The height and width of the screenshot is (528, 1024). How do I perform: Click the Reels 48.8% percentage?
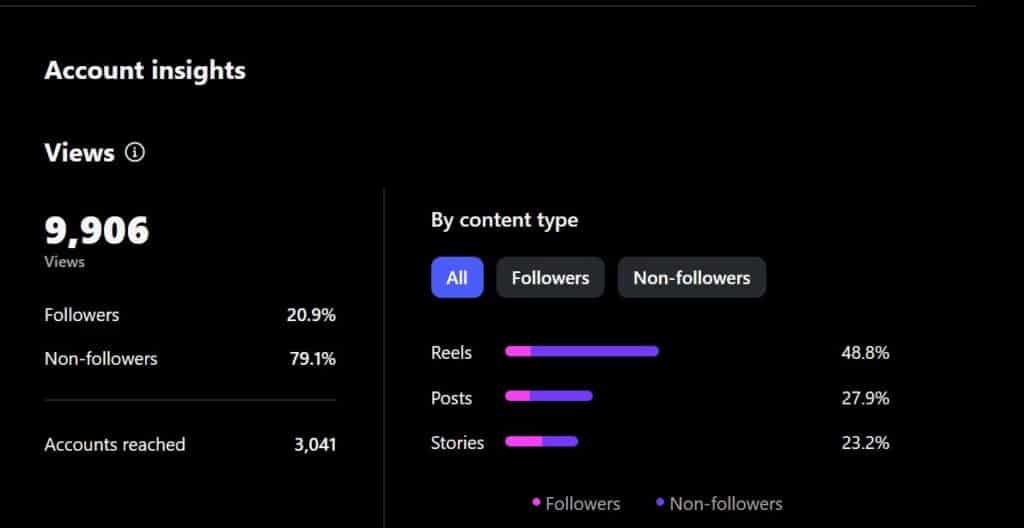(865, 353)
